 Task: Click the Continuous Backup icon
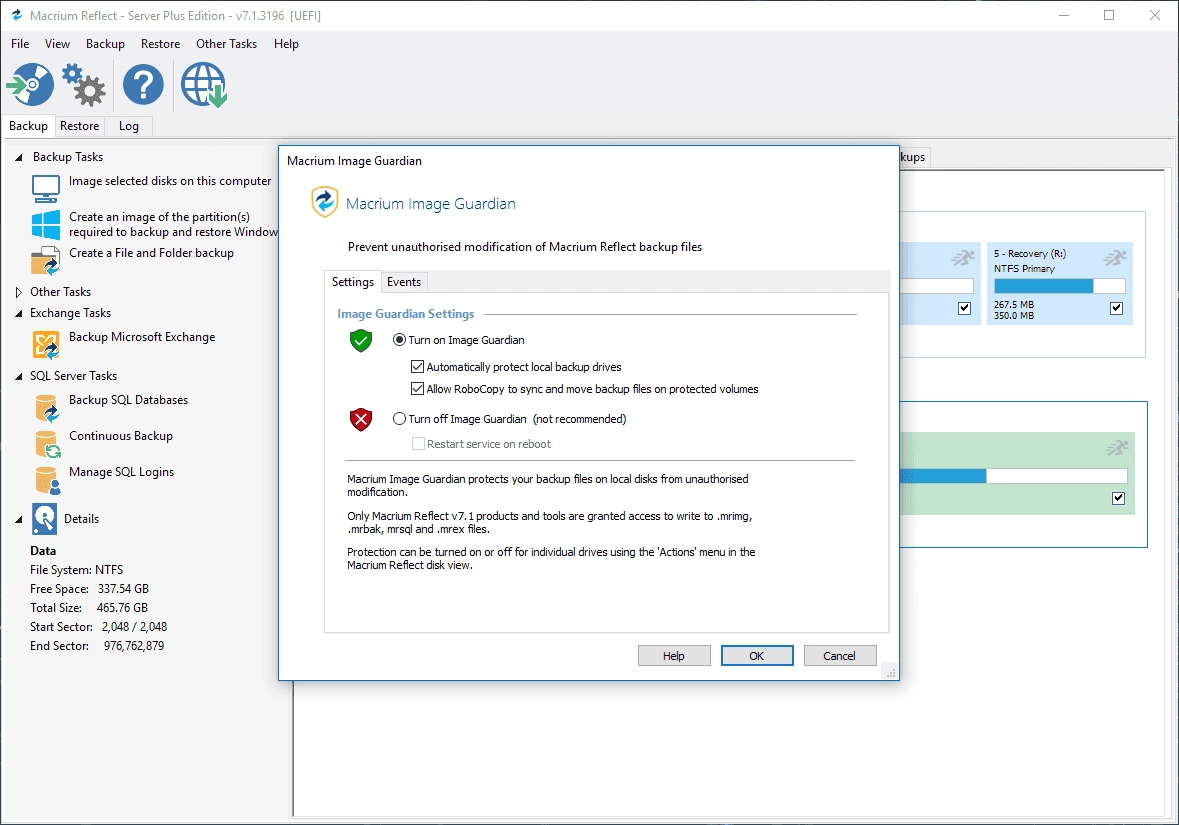tap(47, 444)
